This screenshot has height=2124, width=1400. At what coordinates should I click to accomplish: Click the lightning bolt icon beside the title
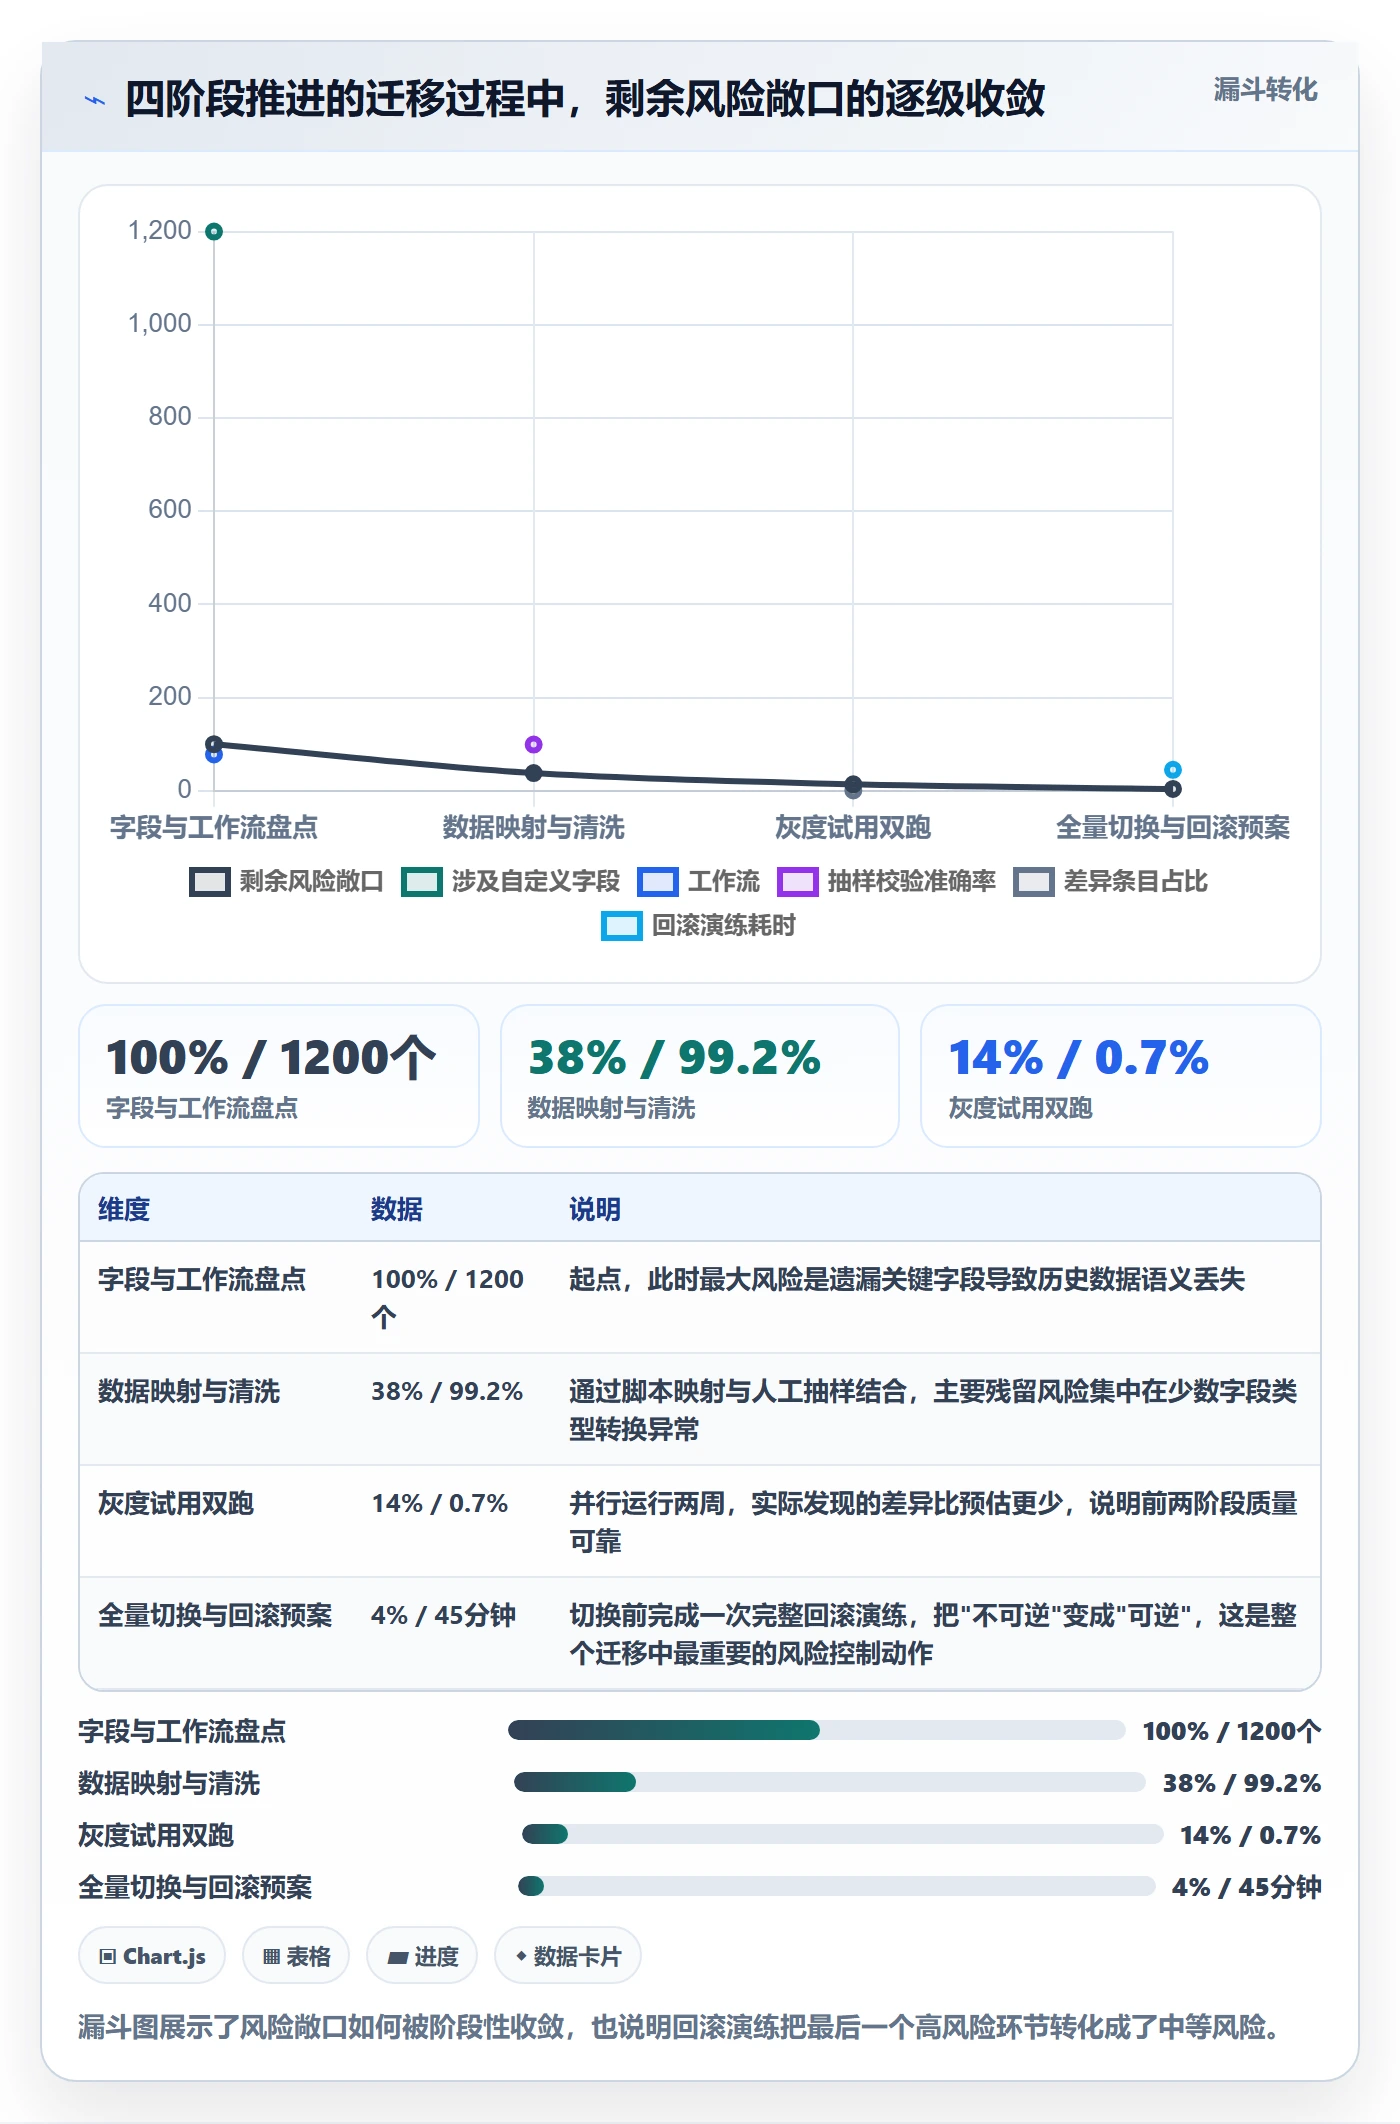pyautogui.click(x=95, y=100)
